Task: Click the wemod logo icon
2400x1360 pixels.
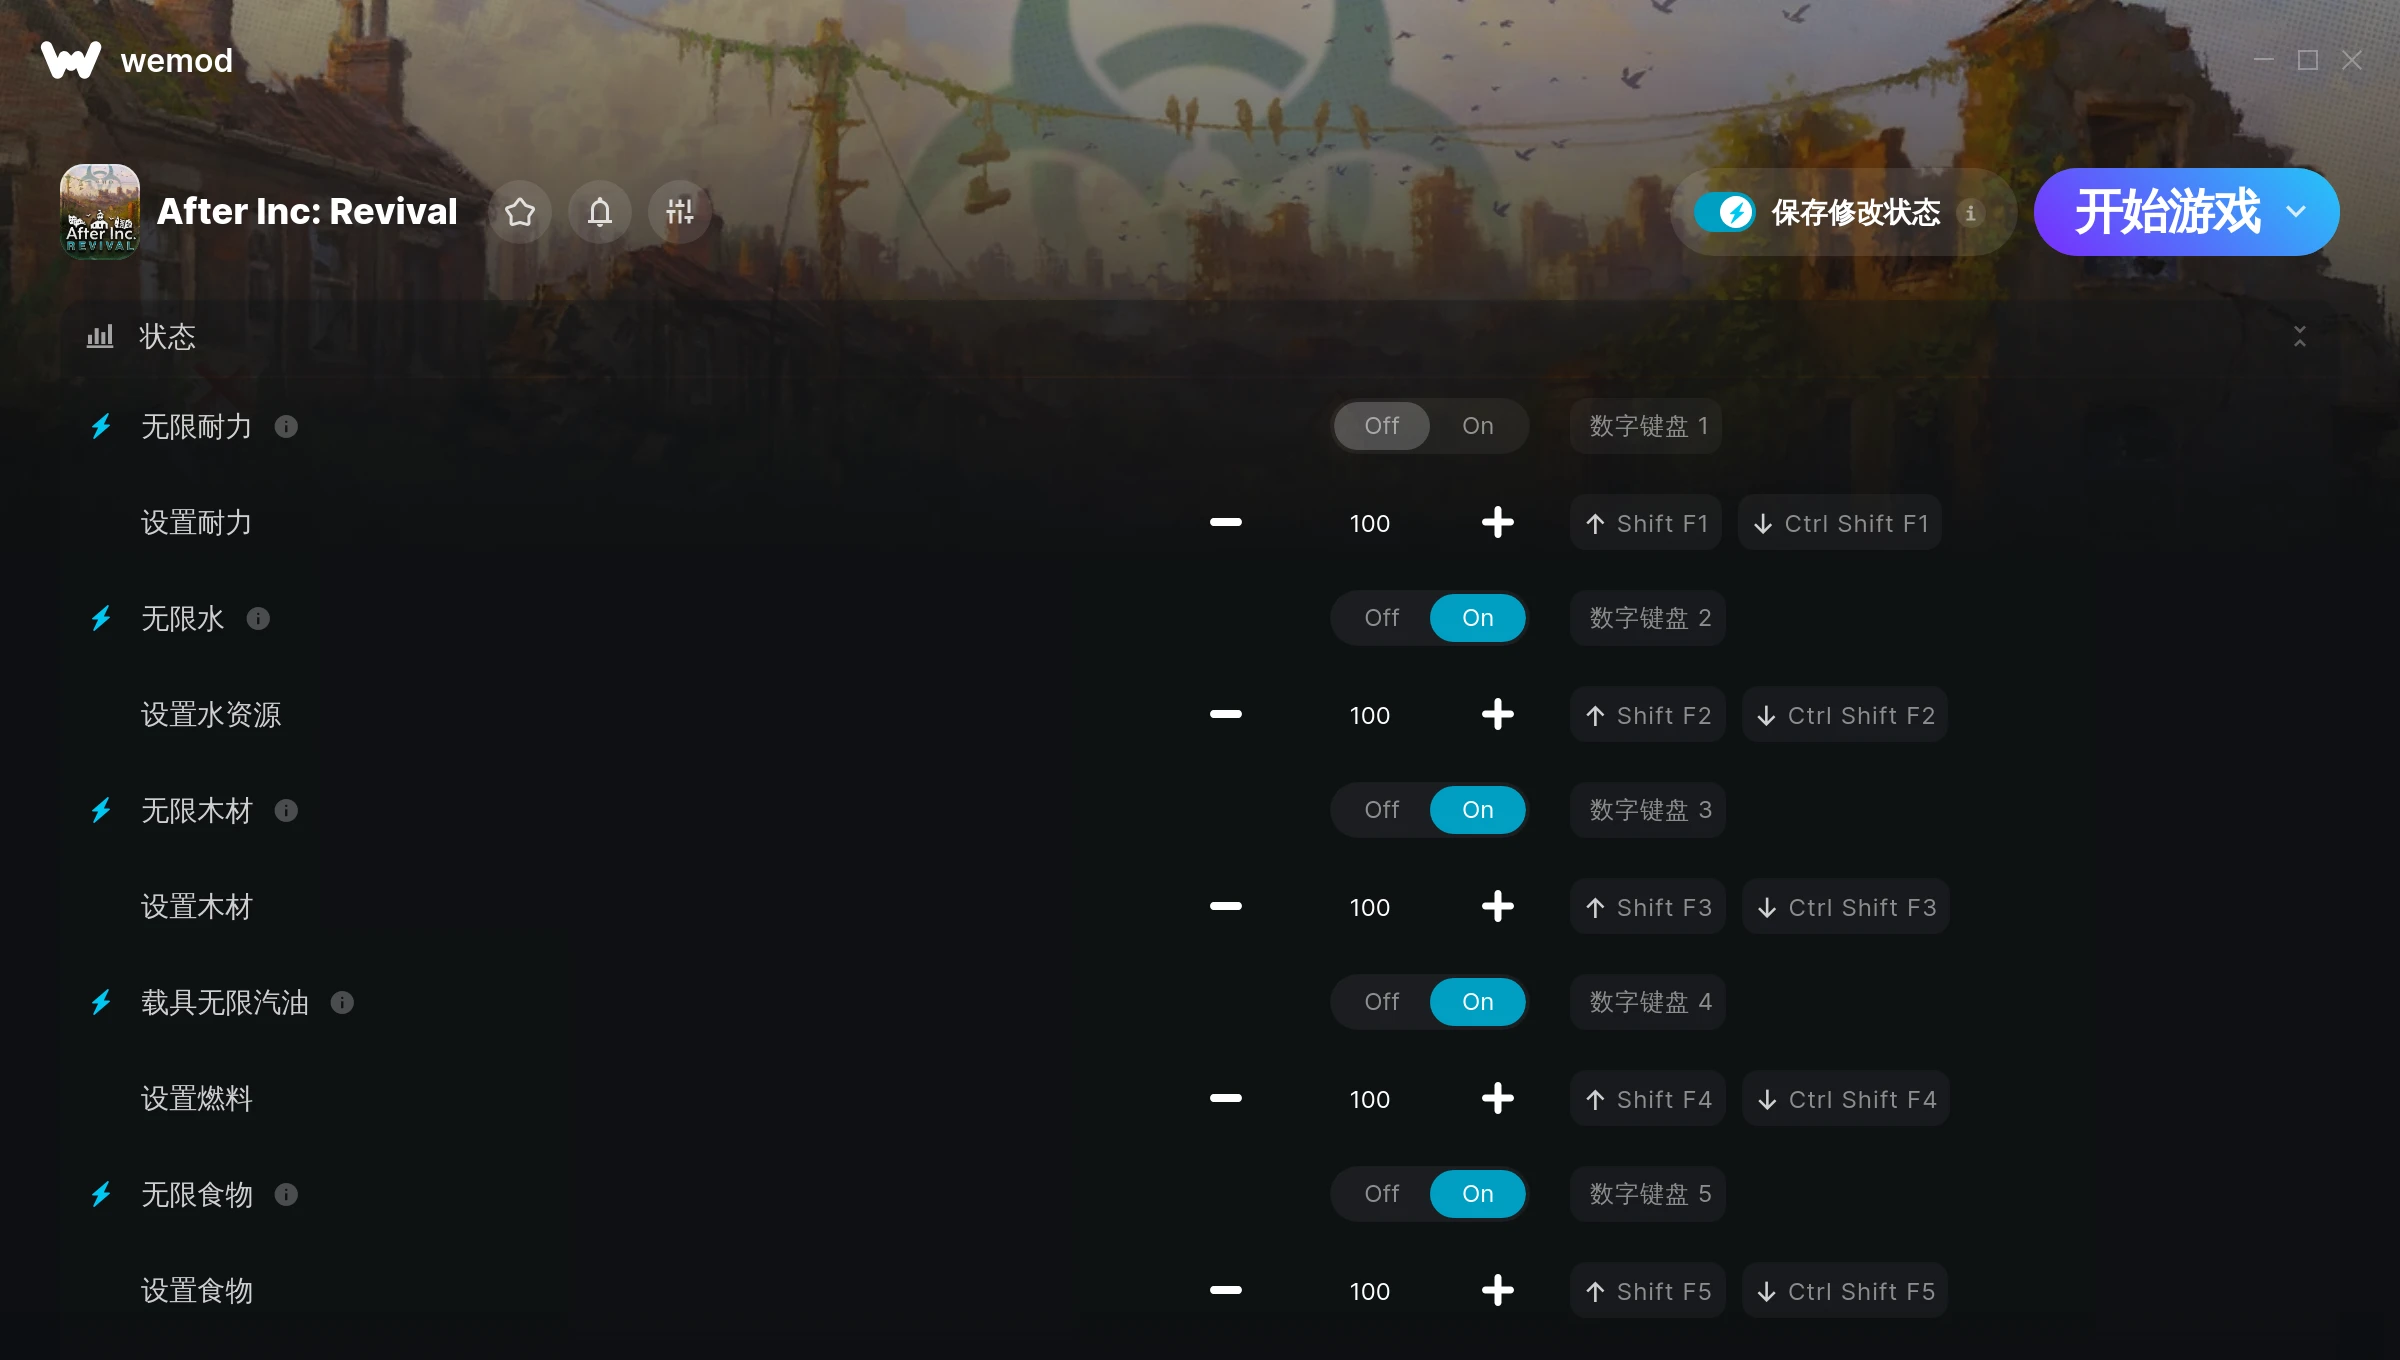Action: 71,60
